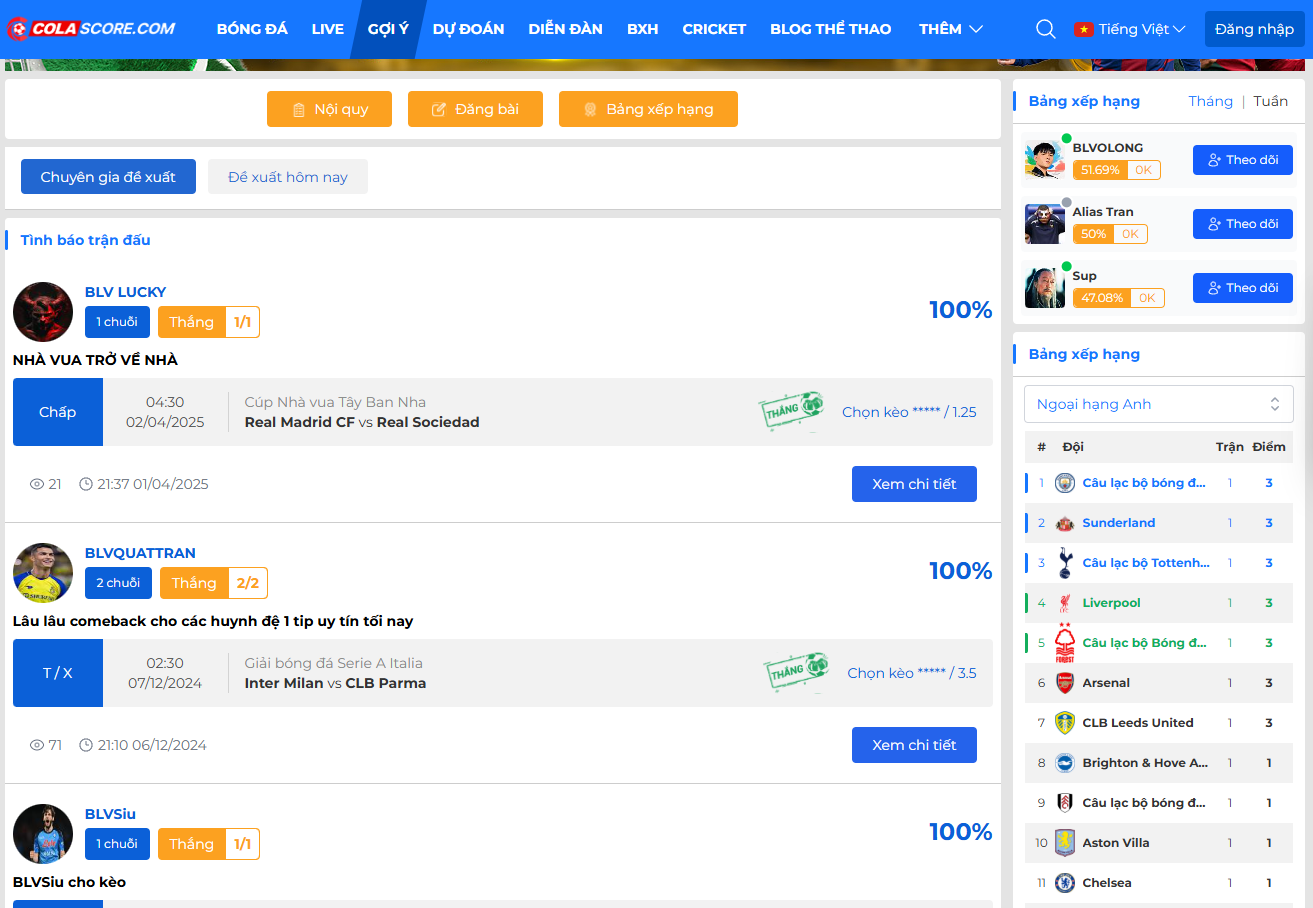
Task: Click the Thắng stamp on Real Madrid match
Action: (792, 411)
